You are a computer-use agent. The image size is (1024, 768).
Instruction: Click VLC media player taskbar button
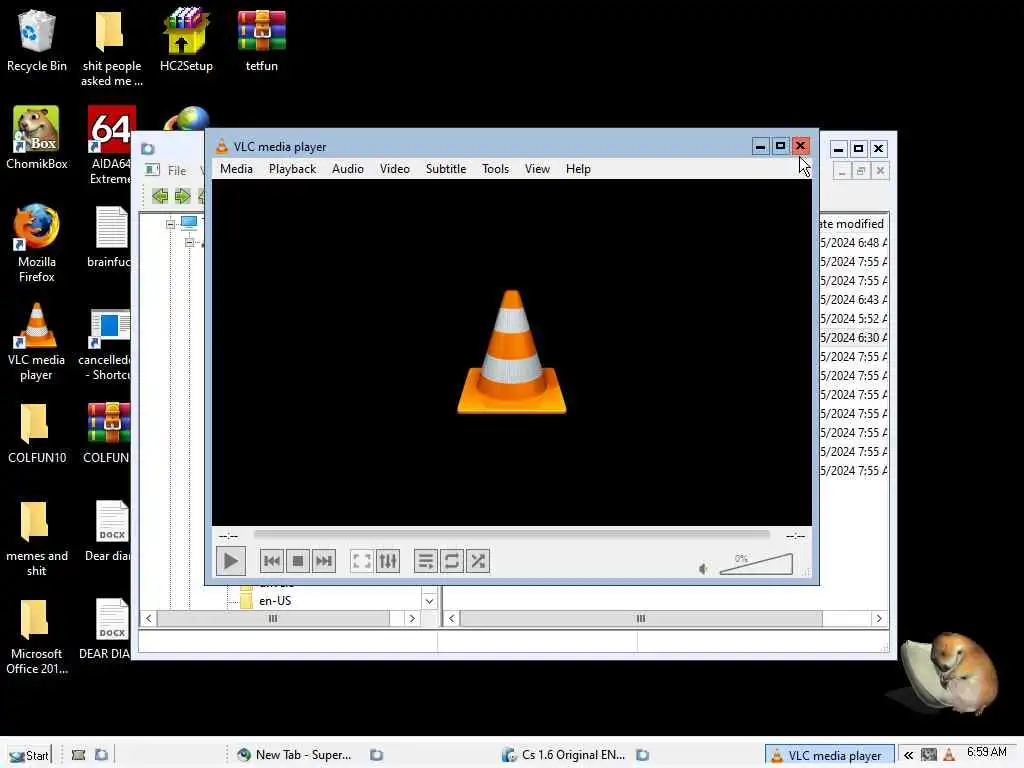coord(829,756)
